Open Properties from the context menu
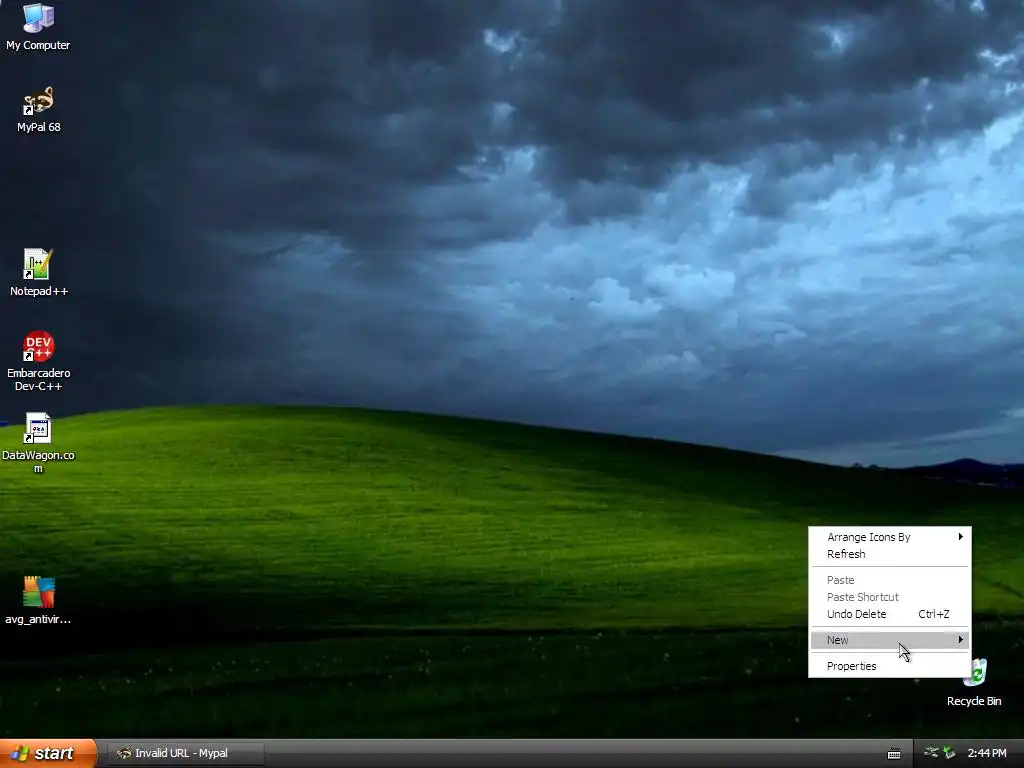The width and height of the screenshot is (1024, 768). (x=890, y=666)
